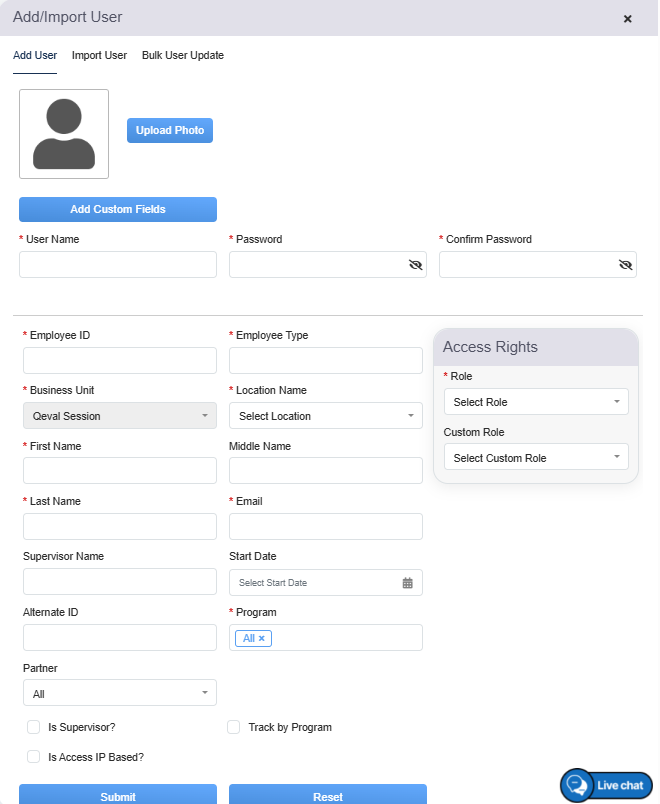Go to the Bulk User Update tab

[x=183, y=56]
